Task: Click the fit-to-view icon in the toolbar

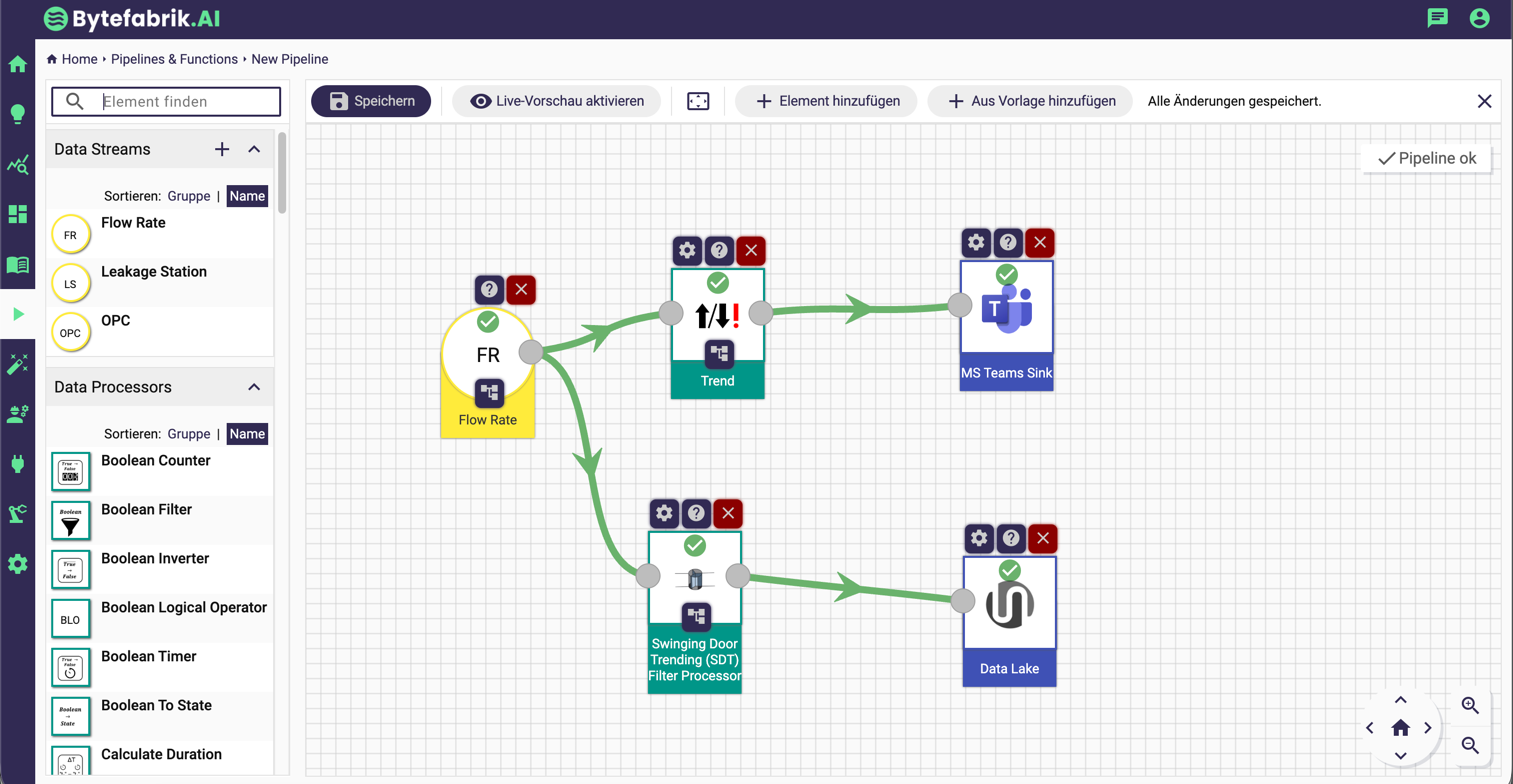Action: pyautogui.click(x=698, y=100)
